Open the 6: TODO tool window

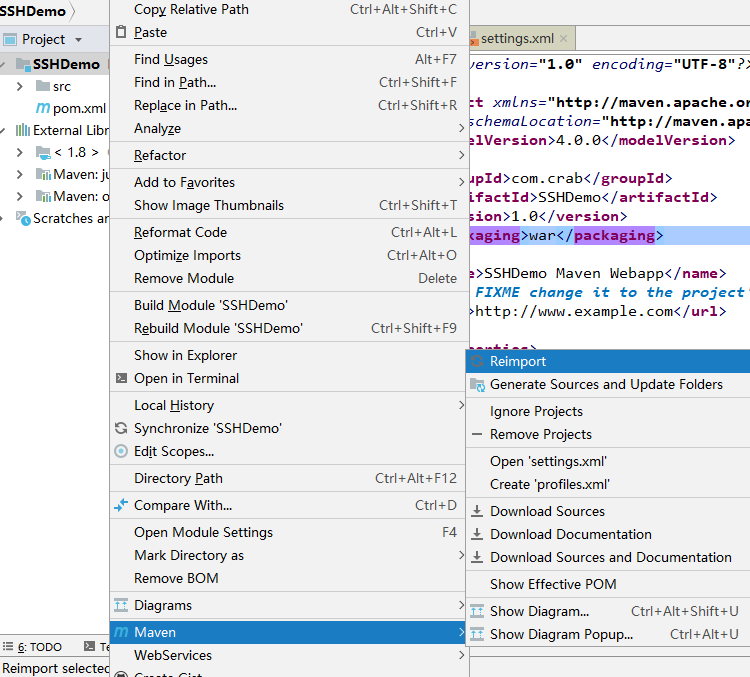pyautogui.click(x=33, y=647)
